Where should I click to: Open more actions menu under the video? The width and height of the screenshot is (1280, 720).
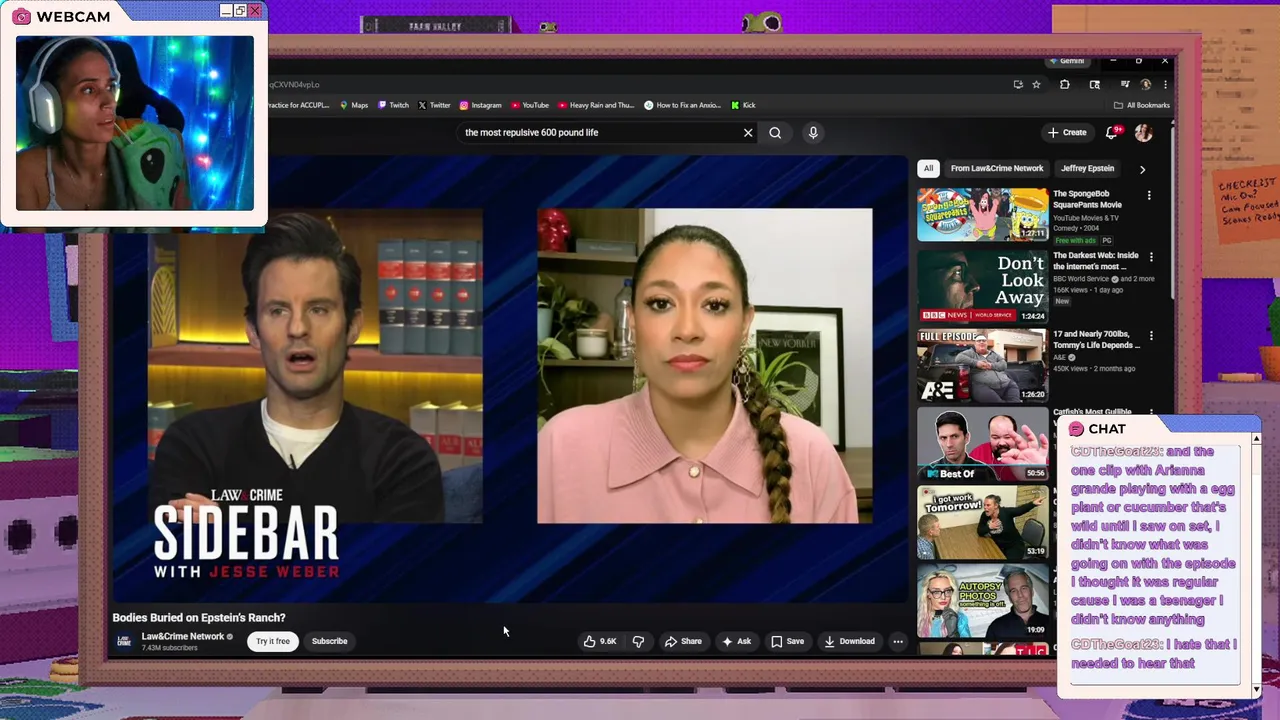(898, 641)
